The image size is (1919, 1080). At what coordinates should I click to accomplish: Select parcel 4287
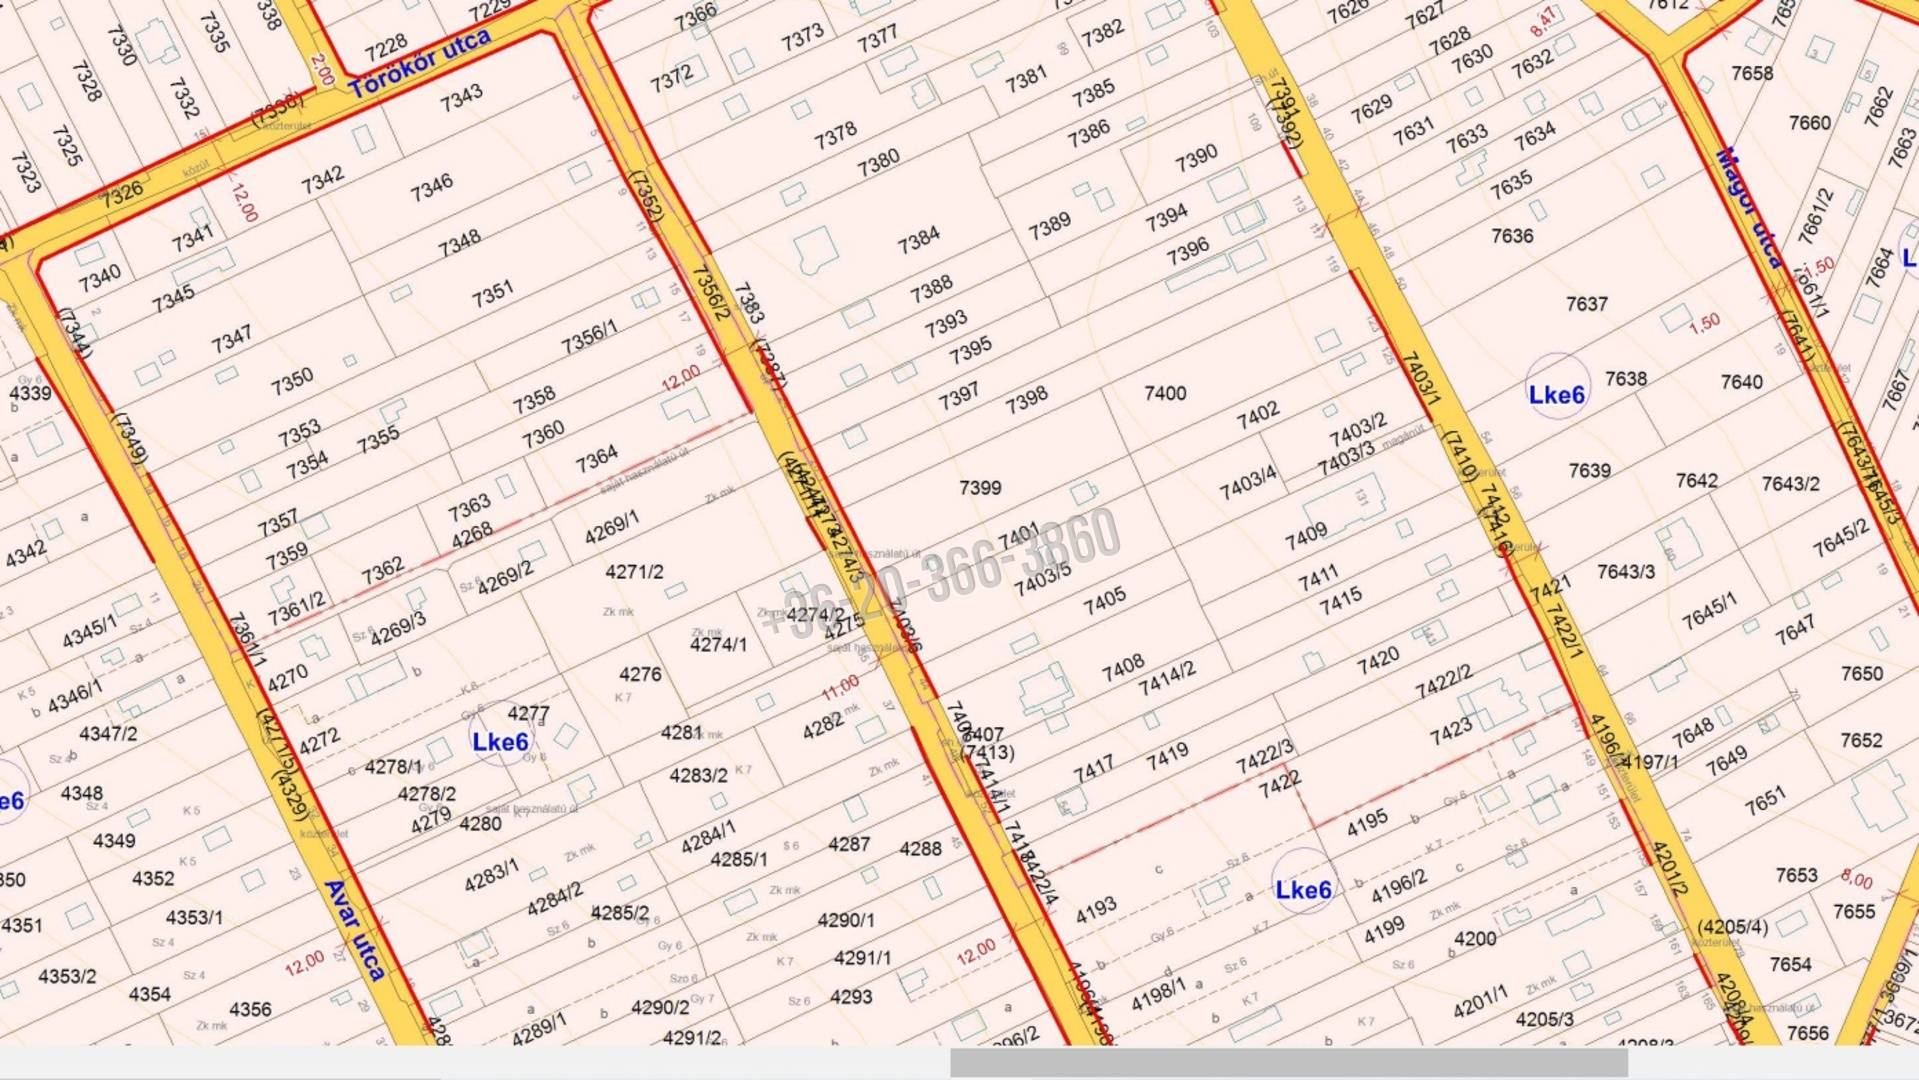tap(848, 845)
